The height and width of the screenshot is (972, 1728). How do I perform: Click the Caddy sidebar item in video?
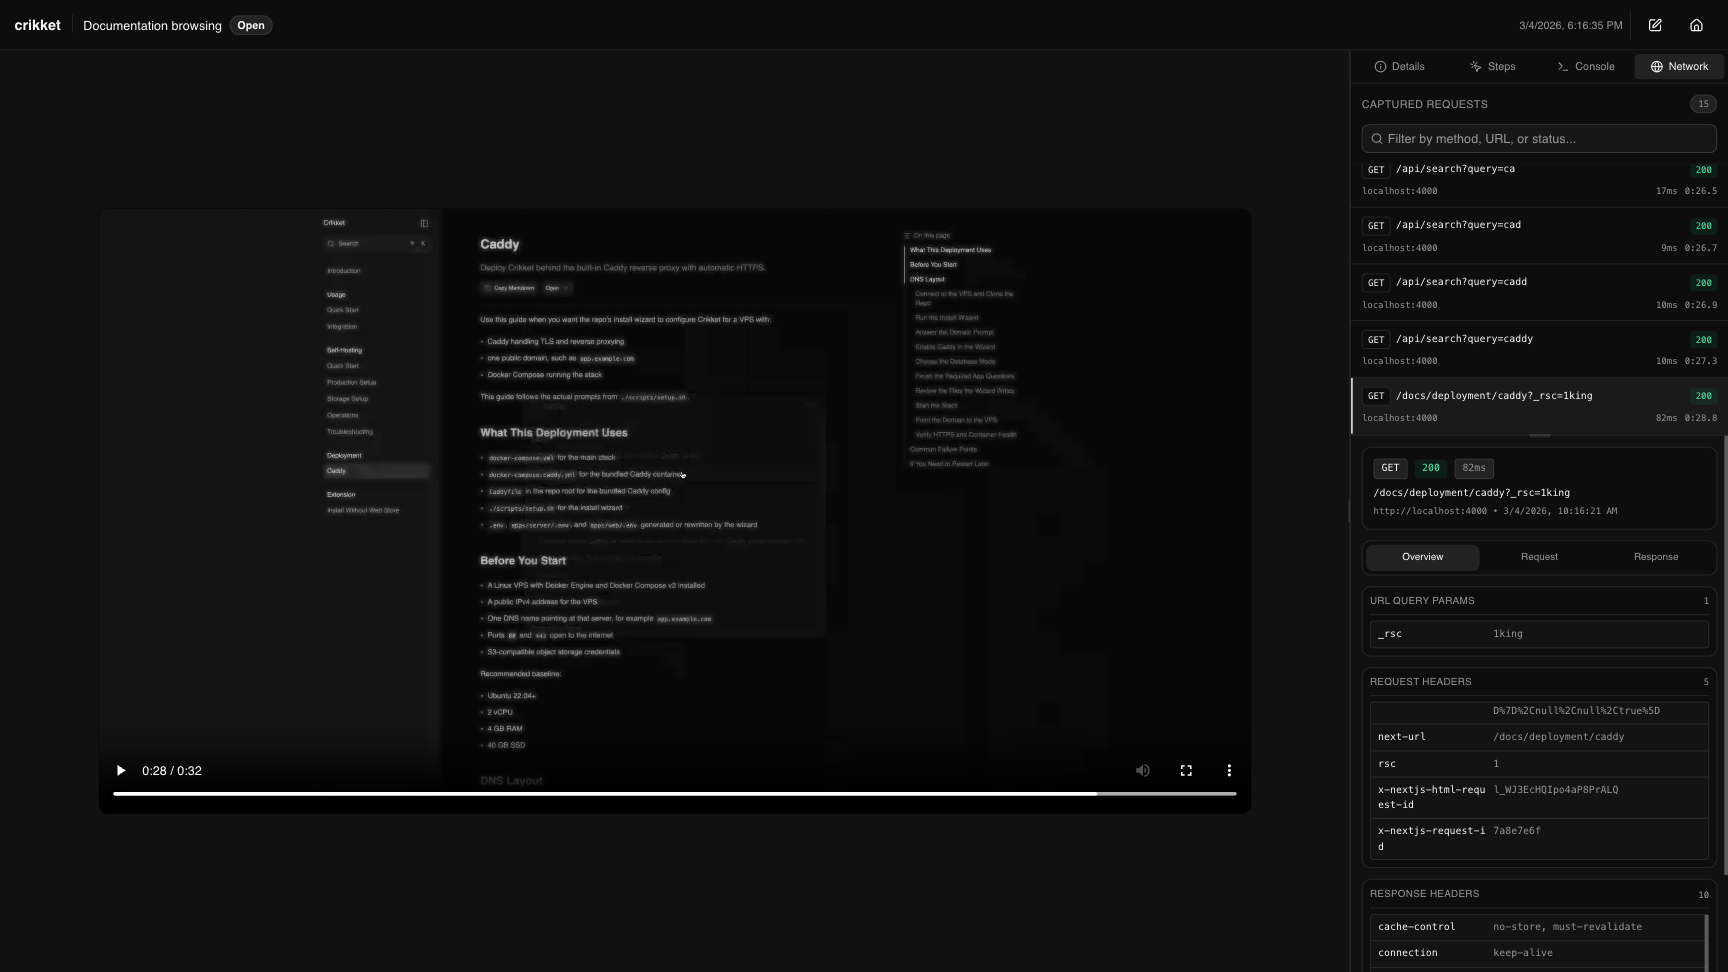click(x=377, y=471)
